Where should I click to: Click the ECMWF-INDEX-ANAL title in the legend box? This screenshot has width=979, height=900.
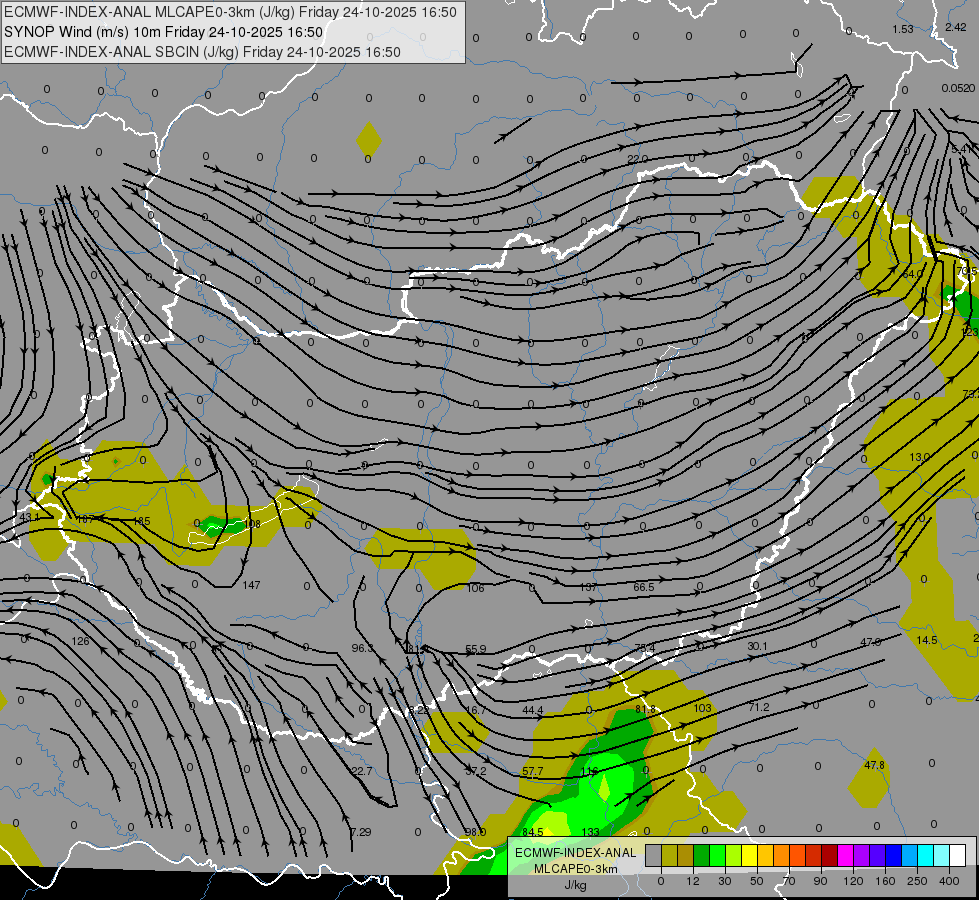click(575, 853)
